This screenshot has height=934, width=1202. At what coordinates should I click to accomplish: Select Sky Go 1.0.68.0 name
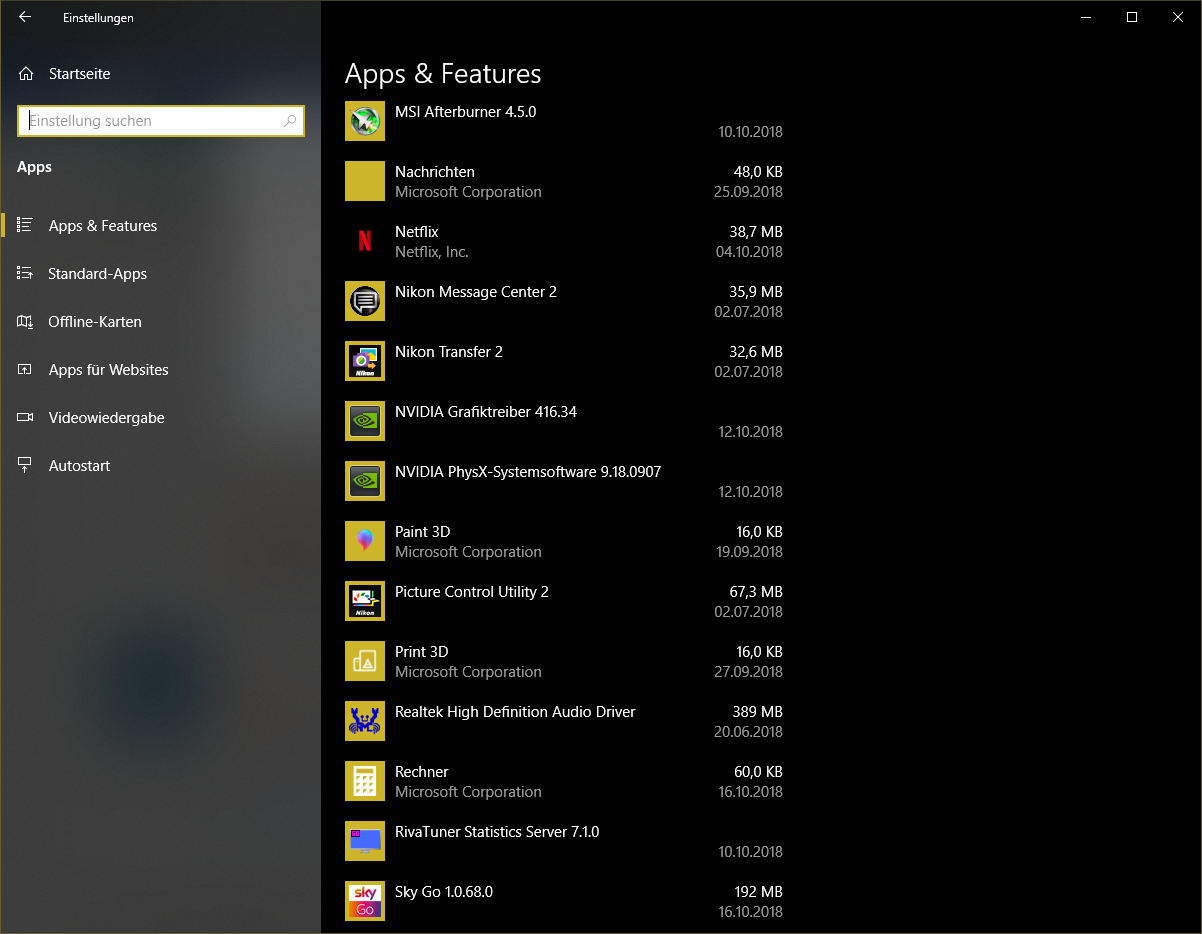444,892
